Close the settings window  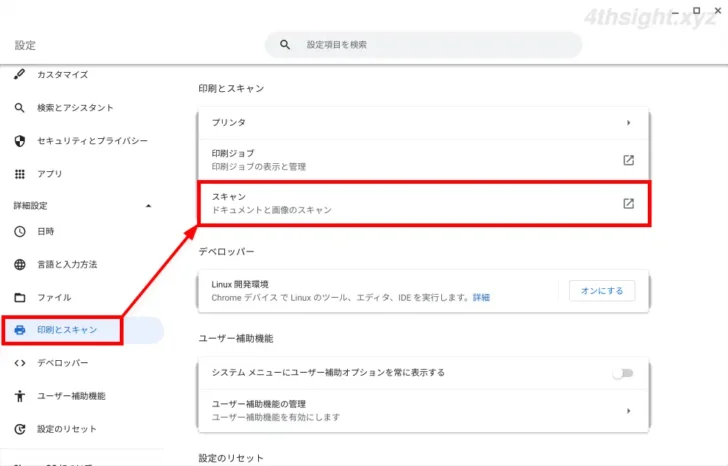pyautogui.click(x=718, y=10)
